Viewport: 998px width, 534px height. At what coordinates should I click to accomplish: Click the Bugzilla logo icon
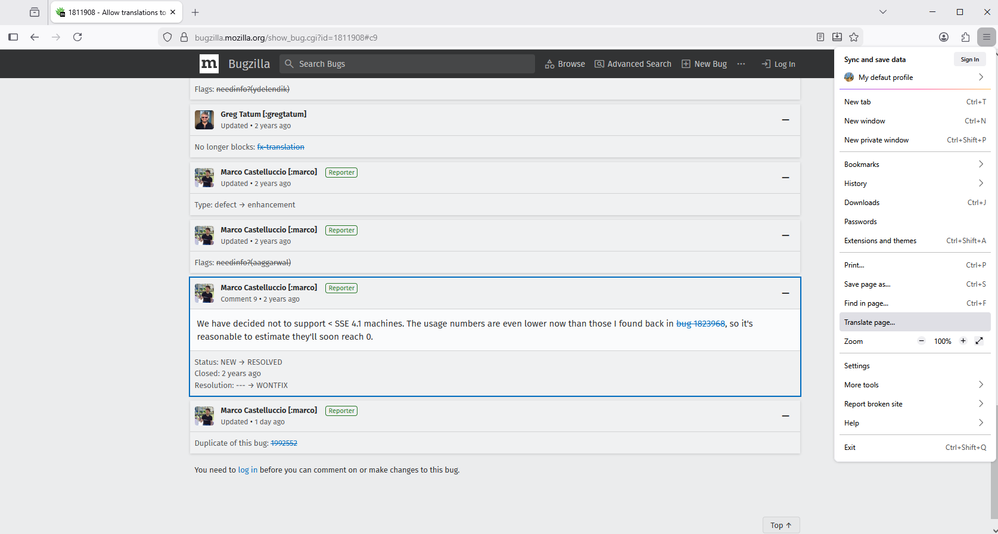point(209,64)
